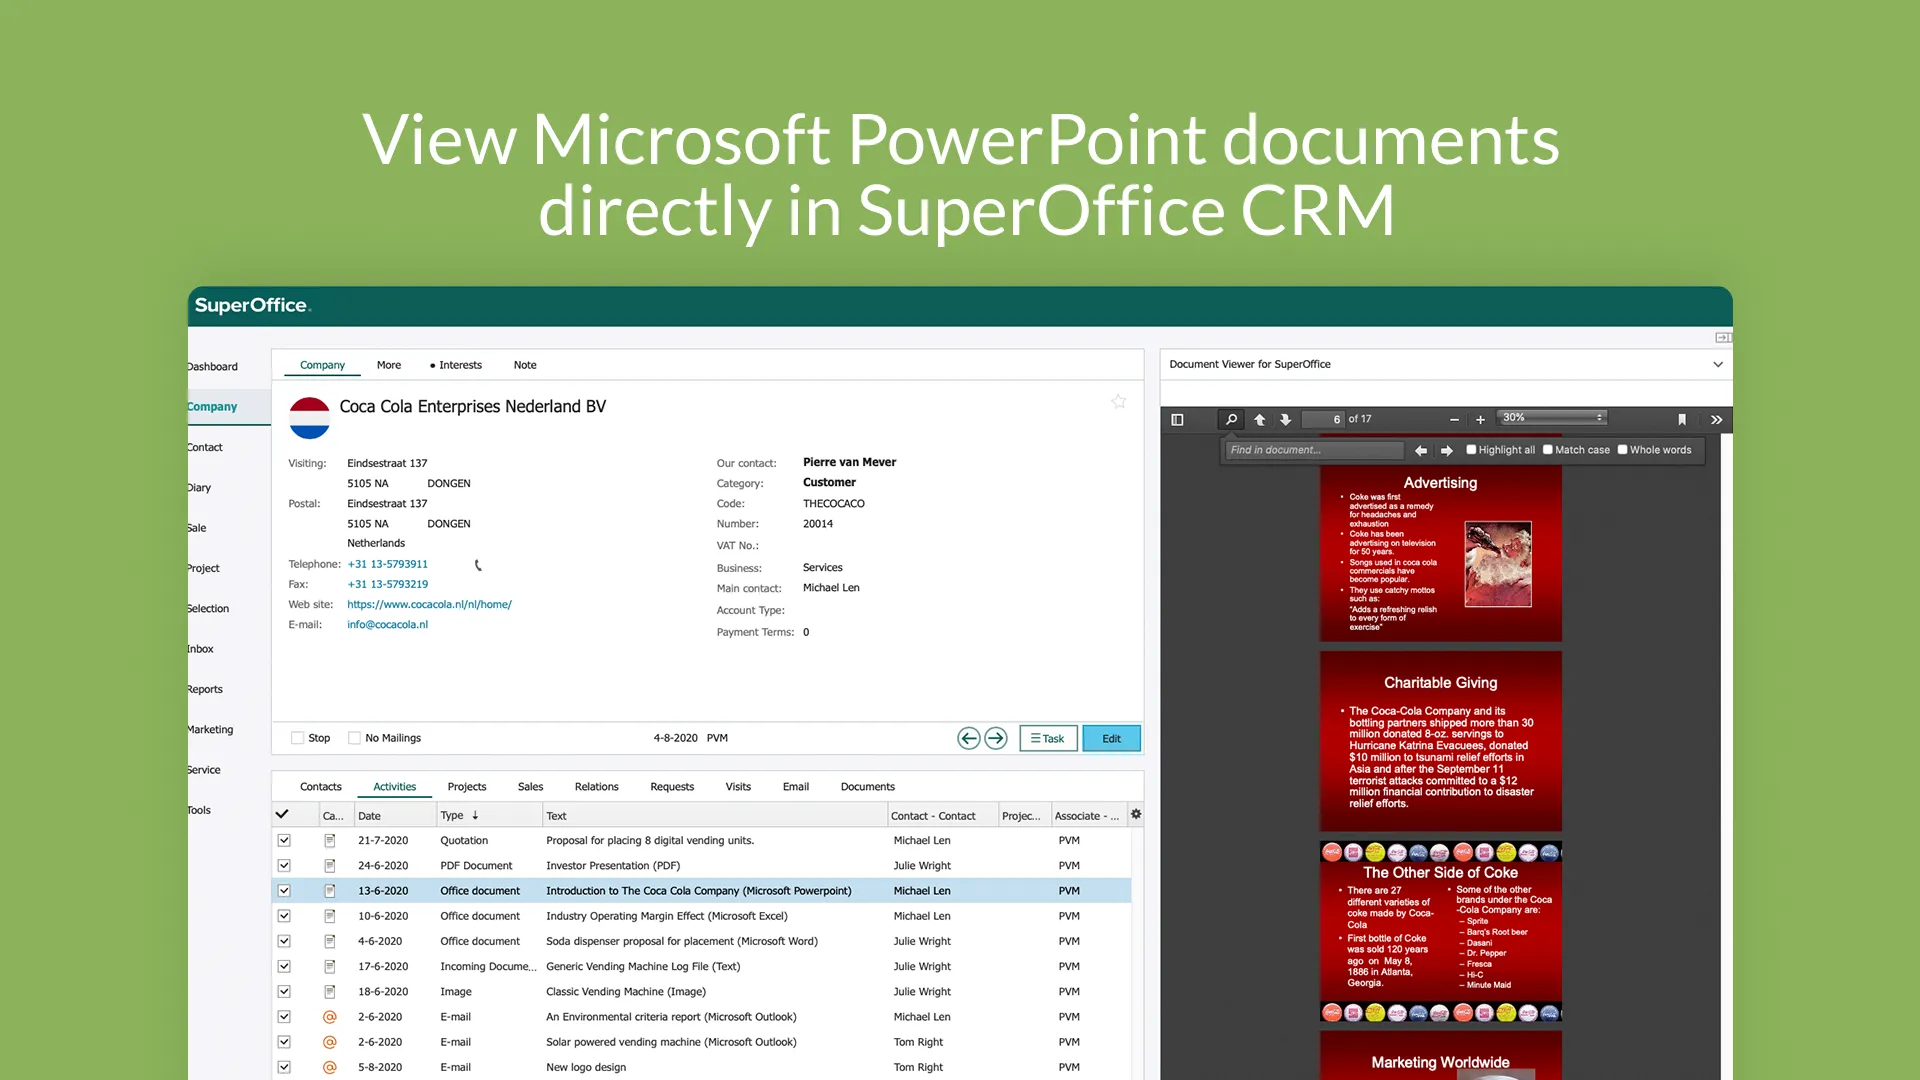1920x1080 pixels.
Task: Go to previous page arrow
Action: click(x=1260, y=420)
